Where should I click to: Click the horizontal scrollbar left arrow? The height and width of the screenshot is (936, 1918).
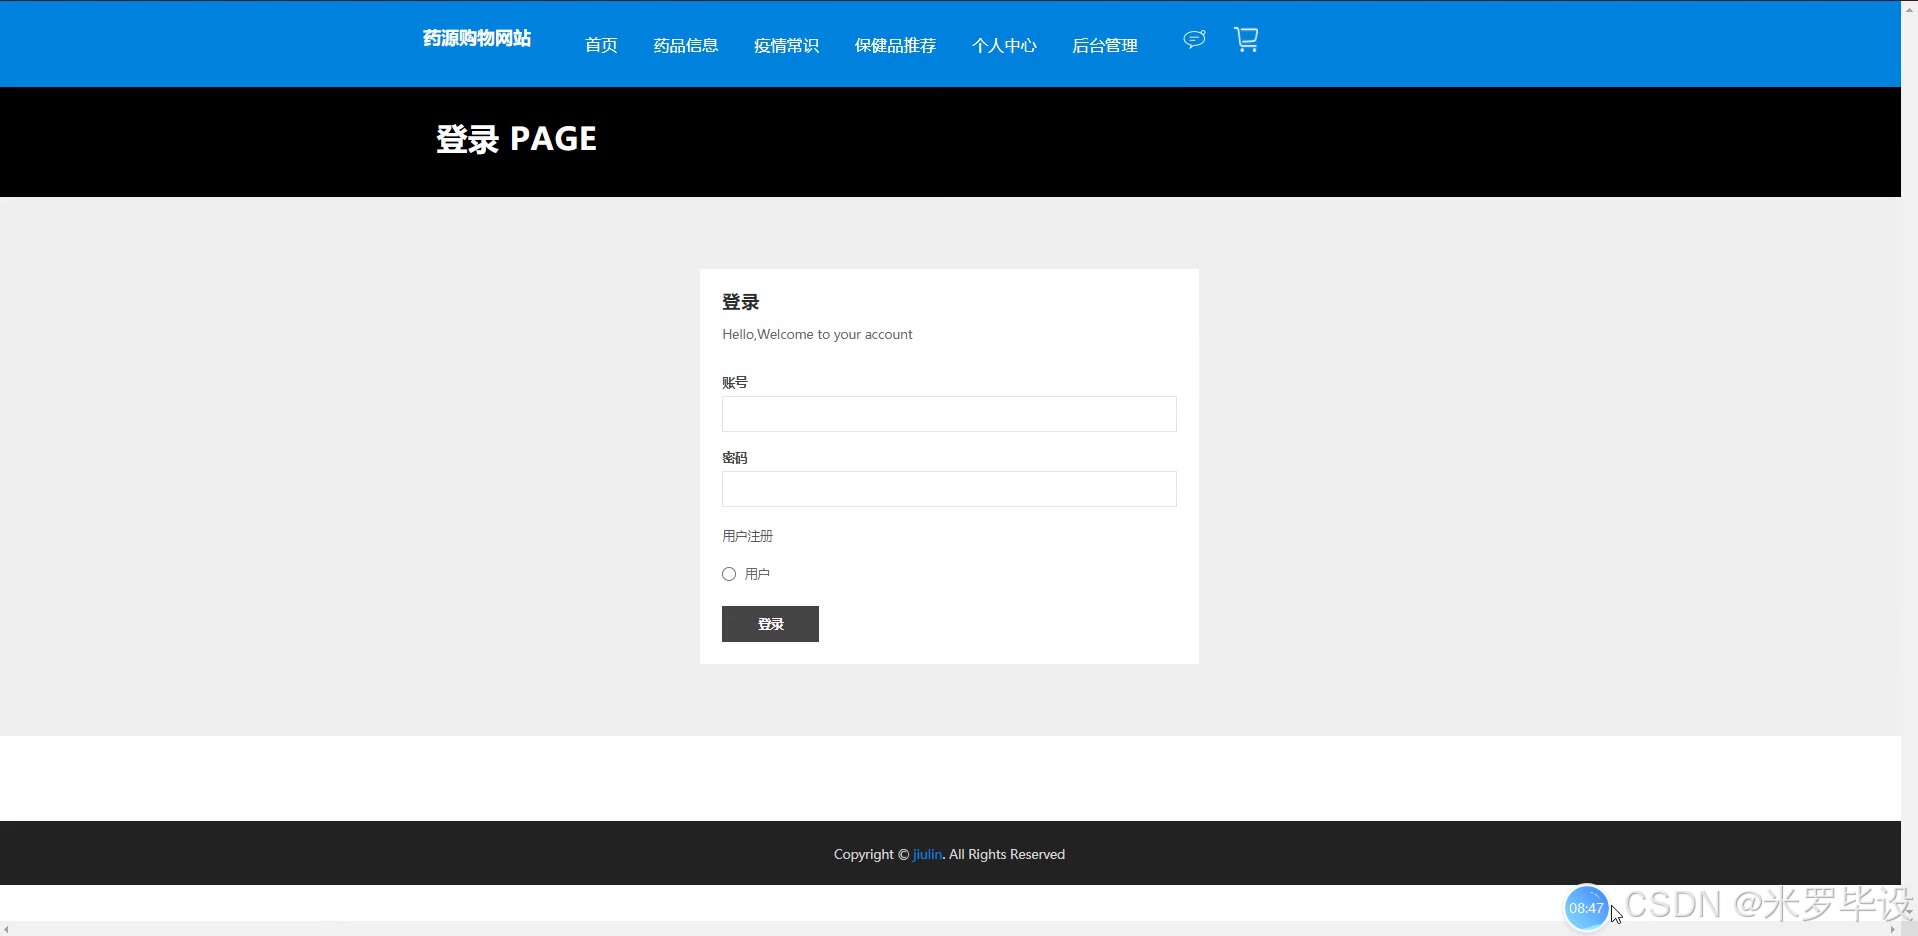[x=6, y=929]
